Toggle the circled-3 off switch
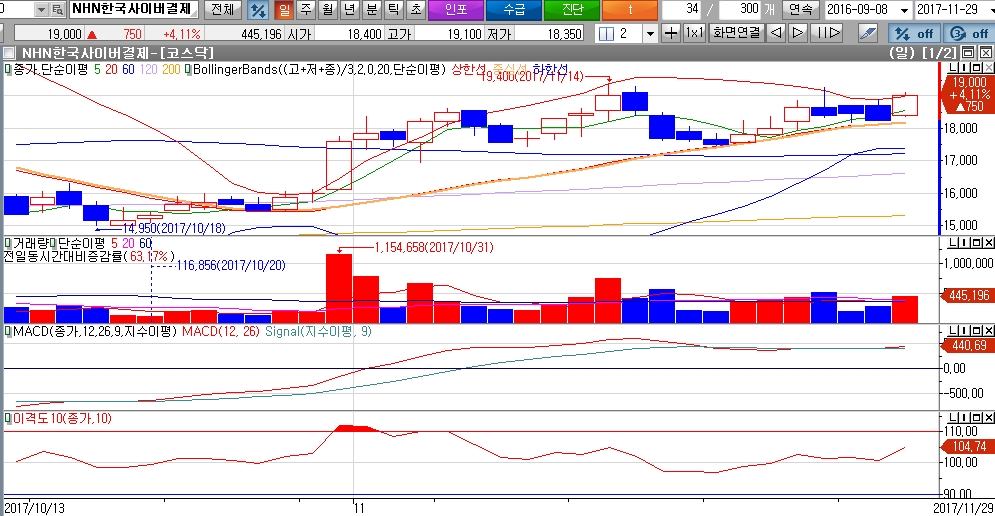The image size is (995, 516). (x=966, y=33)
